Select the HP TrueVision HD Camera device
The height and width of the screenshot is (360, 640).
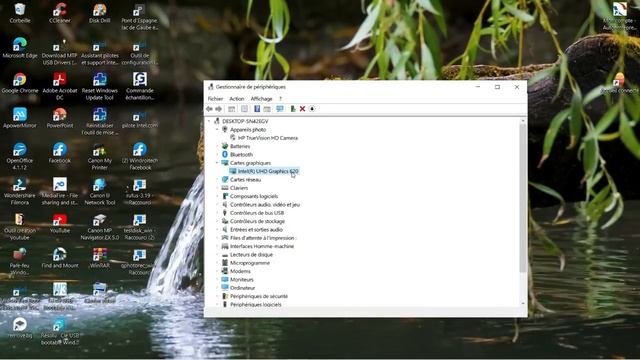point(264,138)
